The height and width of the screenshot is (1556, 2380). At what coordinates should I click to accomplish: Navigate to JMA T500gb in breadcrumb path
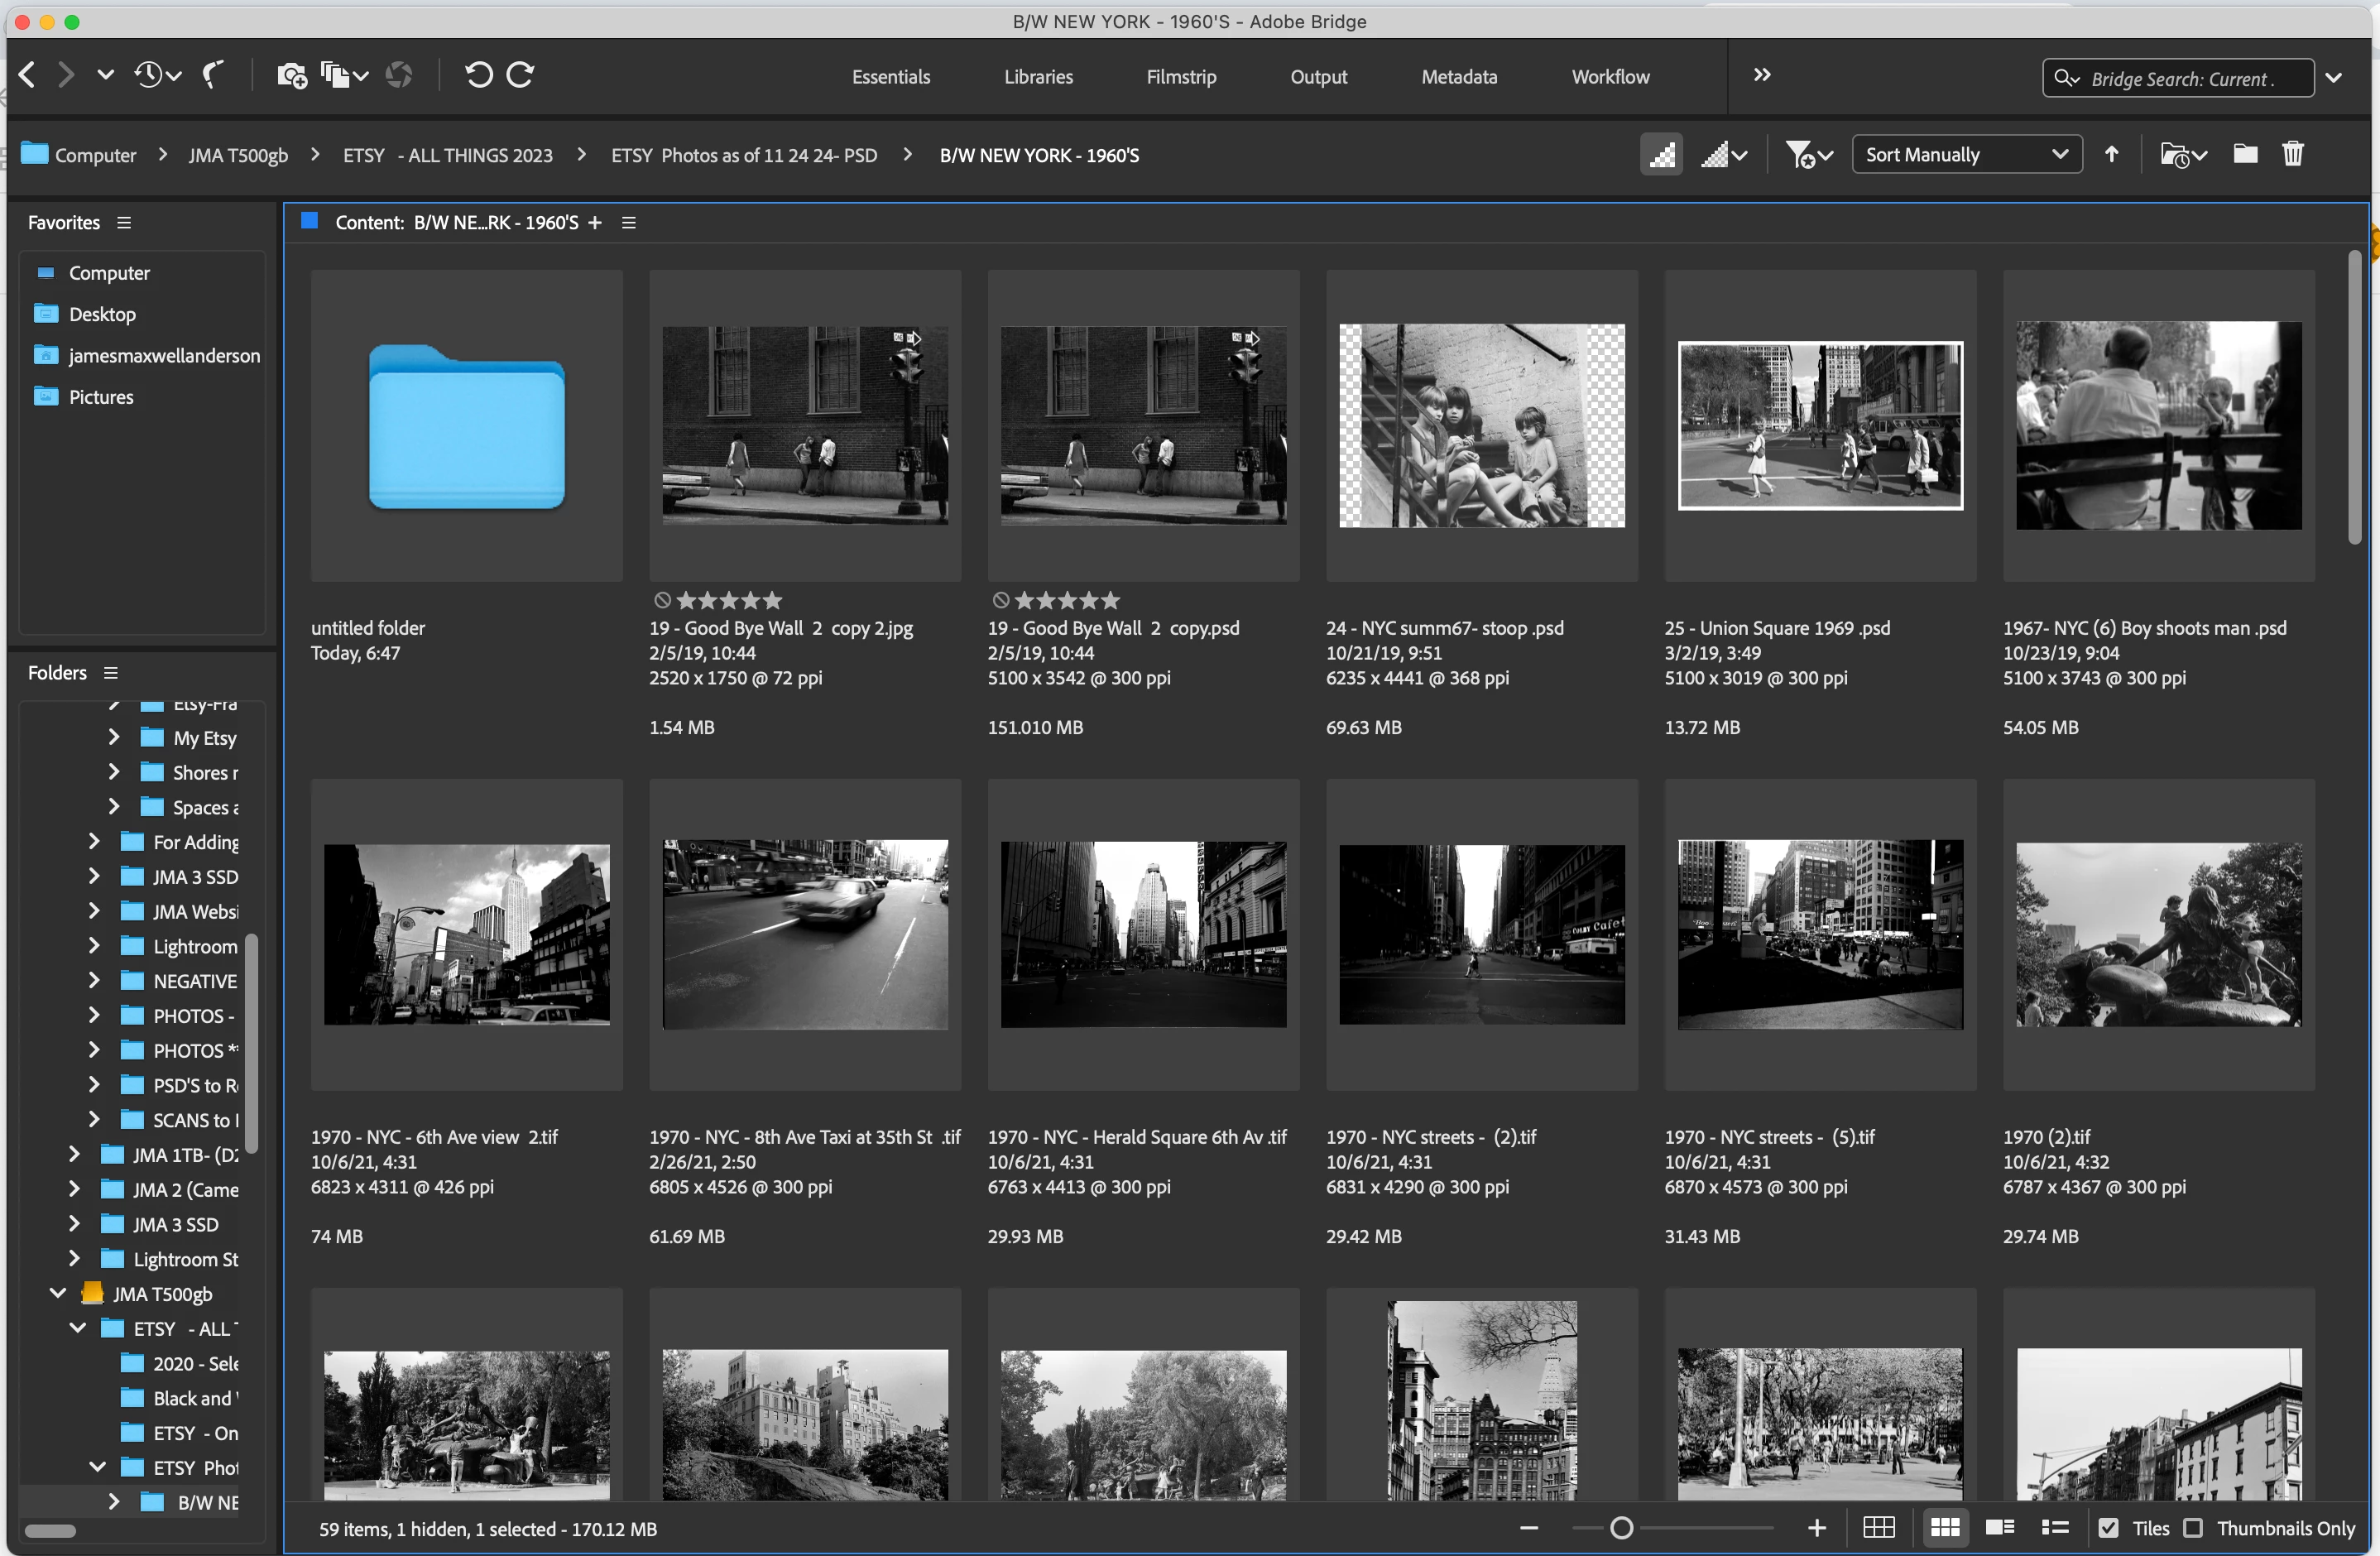tap(238, 155)
